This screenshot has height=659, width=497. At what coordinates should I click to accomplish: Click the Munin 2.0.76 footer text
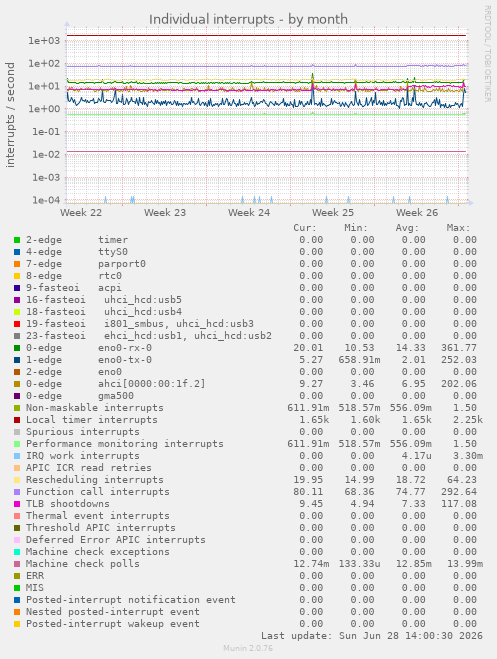248,648
